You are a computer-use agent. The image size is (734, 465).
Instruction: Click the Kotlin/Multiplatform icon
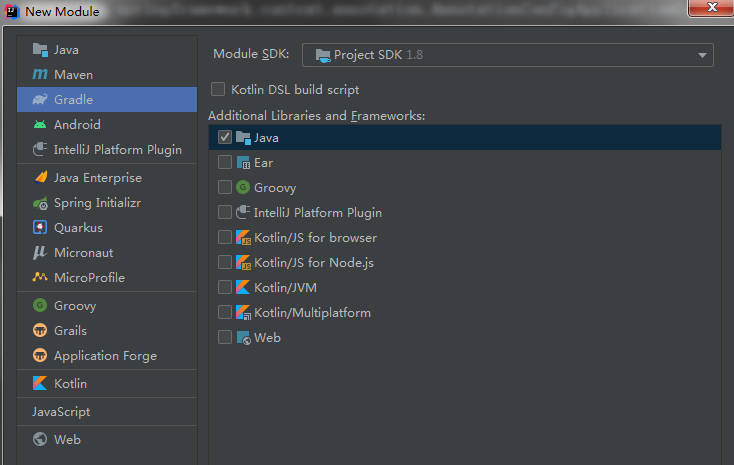point(243,312)
